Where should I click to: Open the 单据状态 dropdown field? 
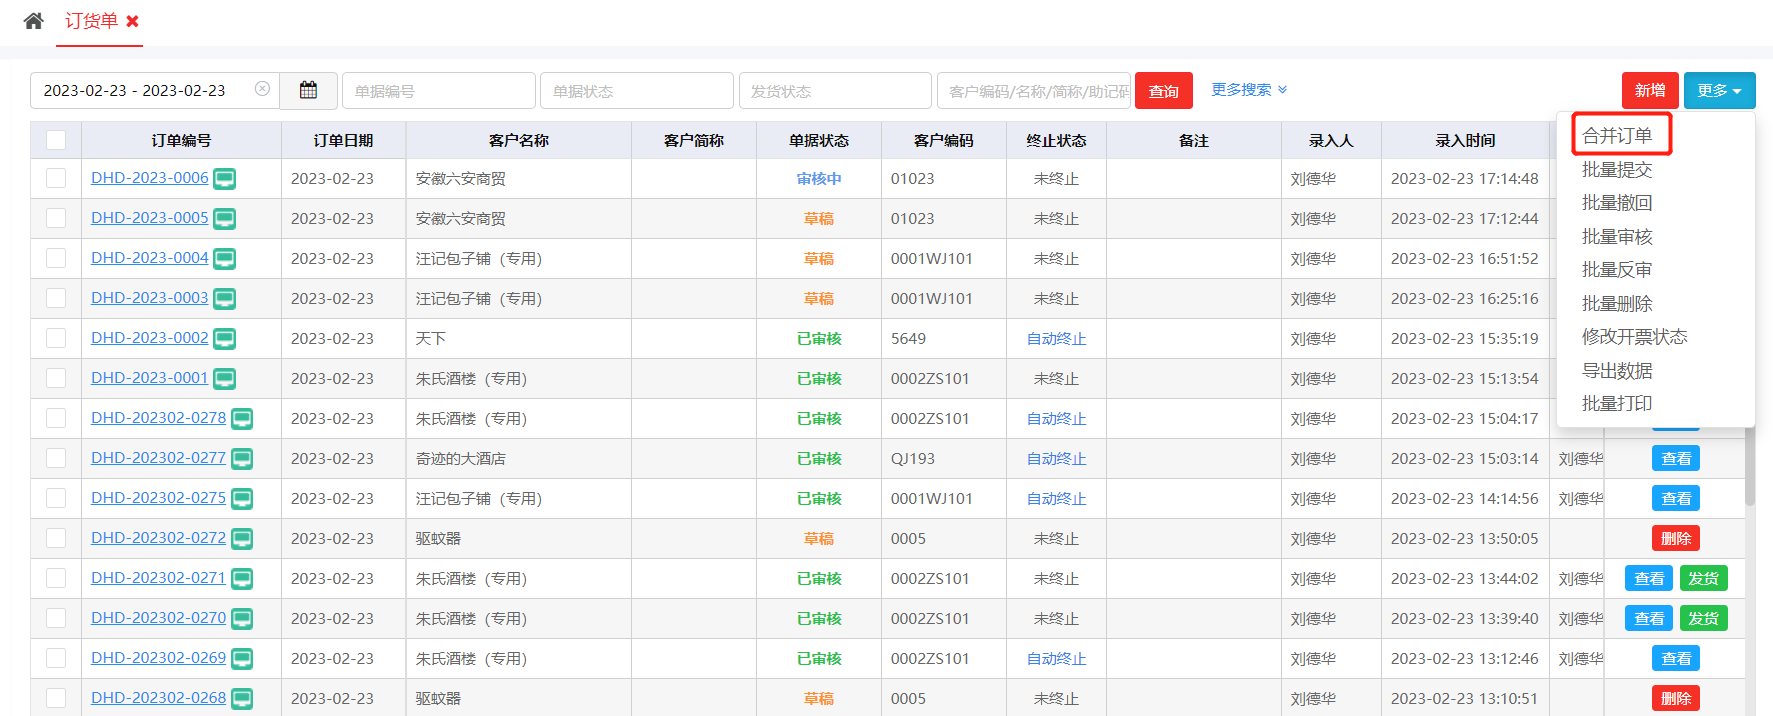(637, 90)
